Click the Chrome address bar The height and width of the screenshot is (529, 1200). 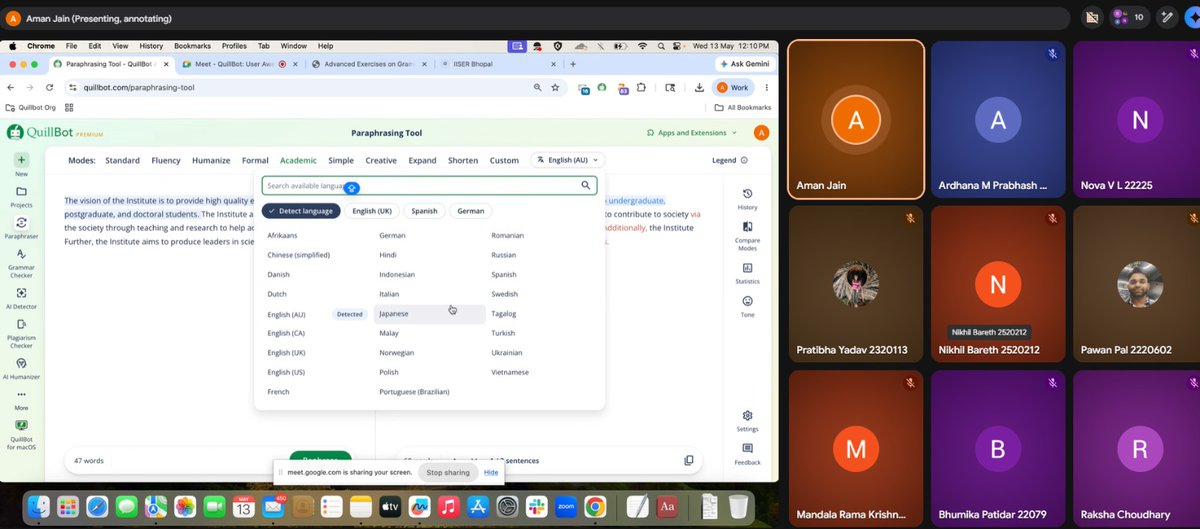point(314,87)
